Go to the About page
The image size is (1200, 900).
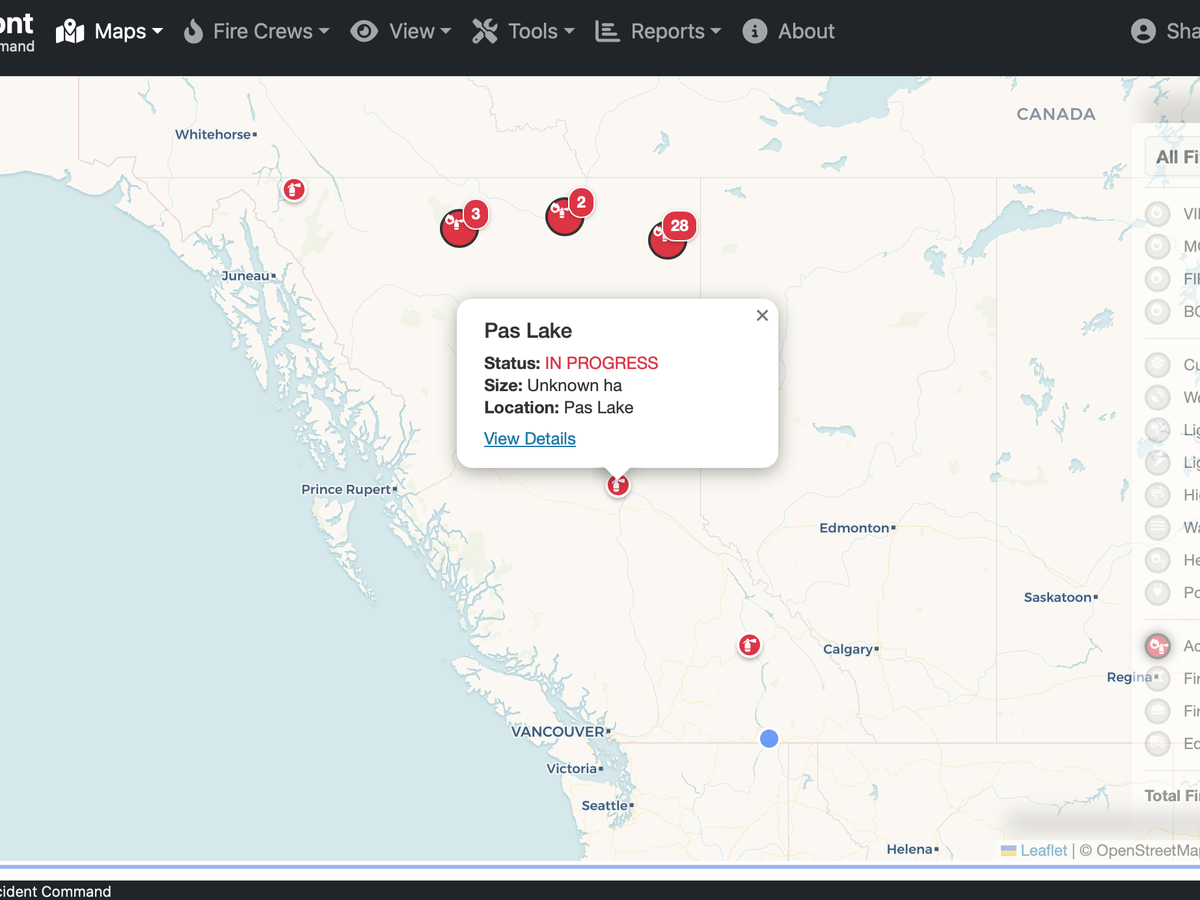coord(789,31)
